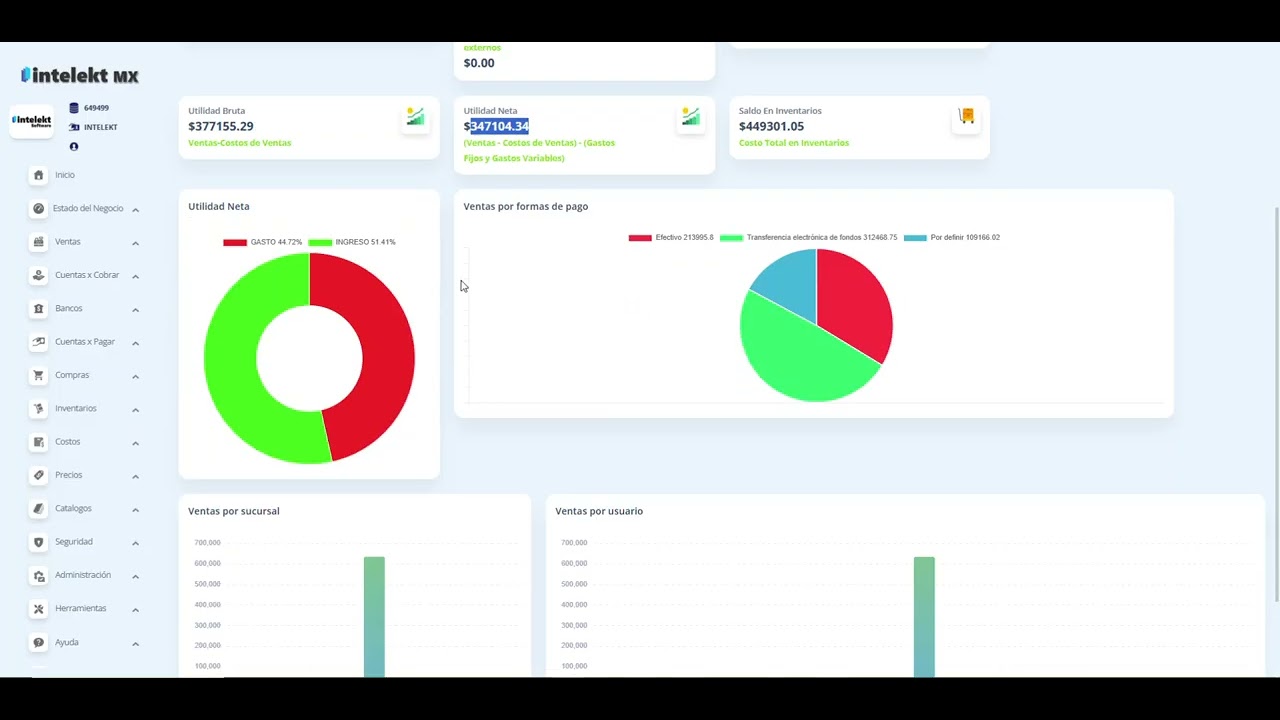This screenshot has height=720, width=1280.
Task: Click the Gastos Fijos y Gastos Variables formula
Action: pyautogui.click(x=539, y=150)
